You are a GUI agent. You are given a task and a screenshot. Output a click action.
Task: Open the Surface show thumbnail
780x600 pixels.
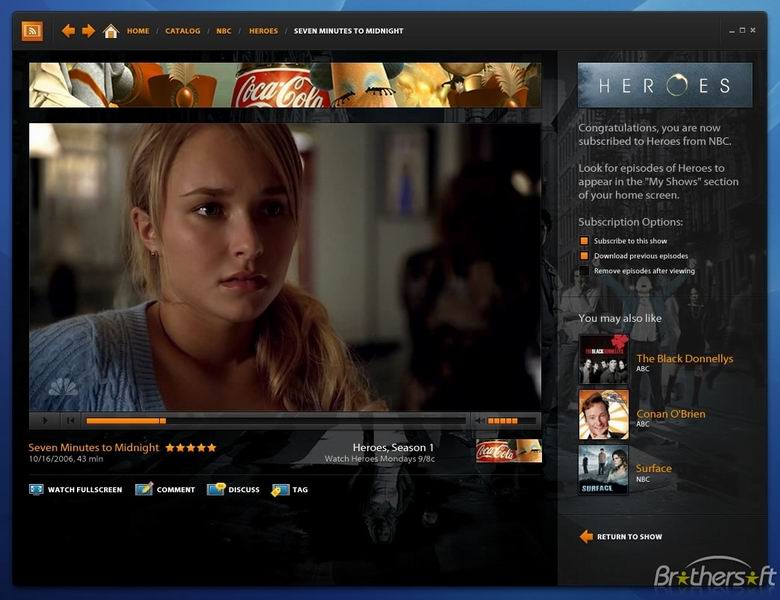point(603,470)
